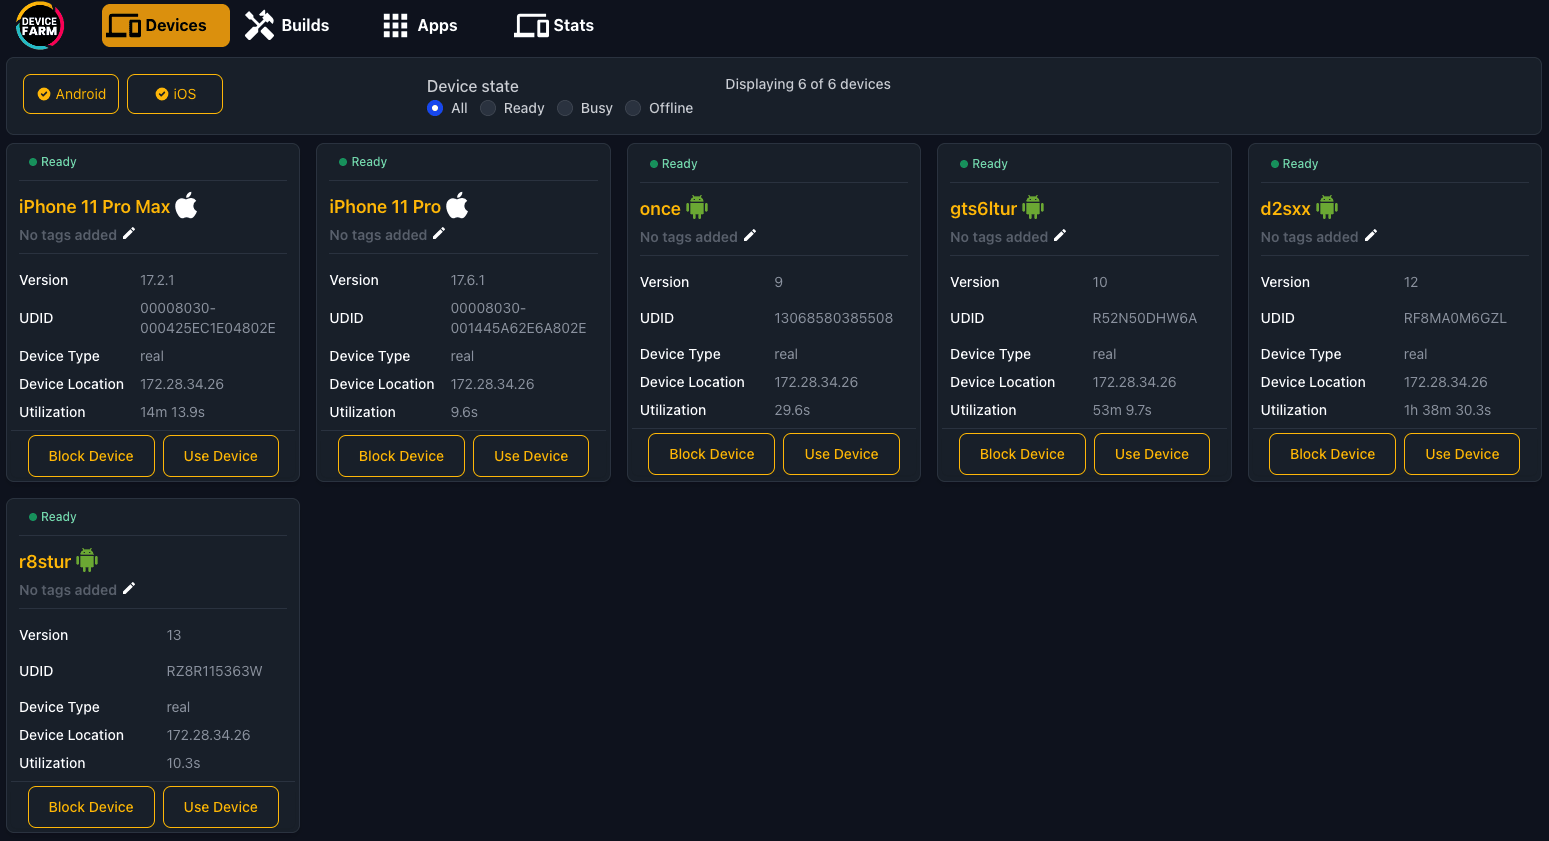The image size is (1549, 841).
Task: Block Device for once
Action: (712, 454)
